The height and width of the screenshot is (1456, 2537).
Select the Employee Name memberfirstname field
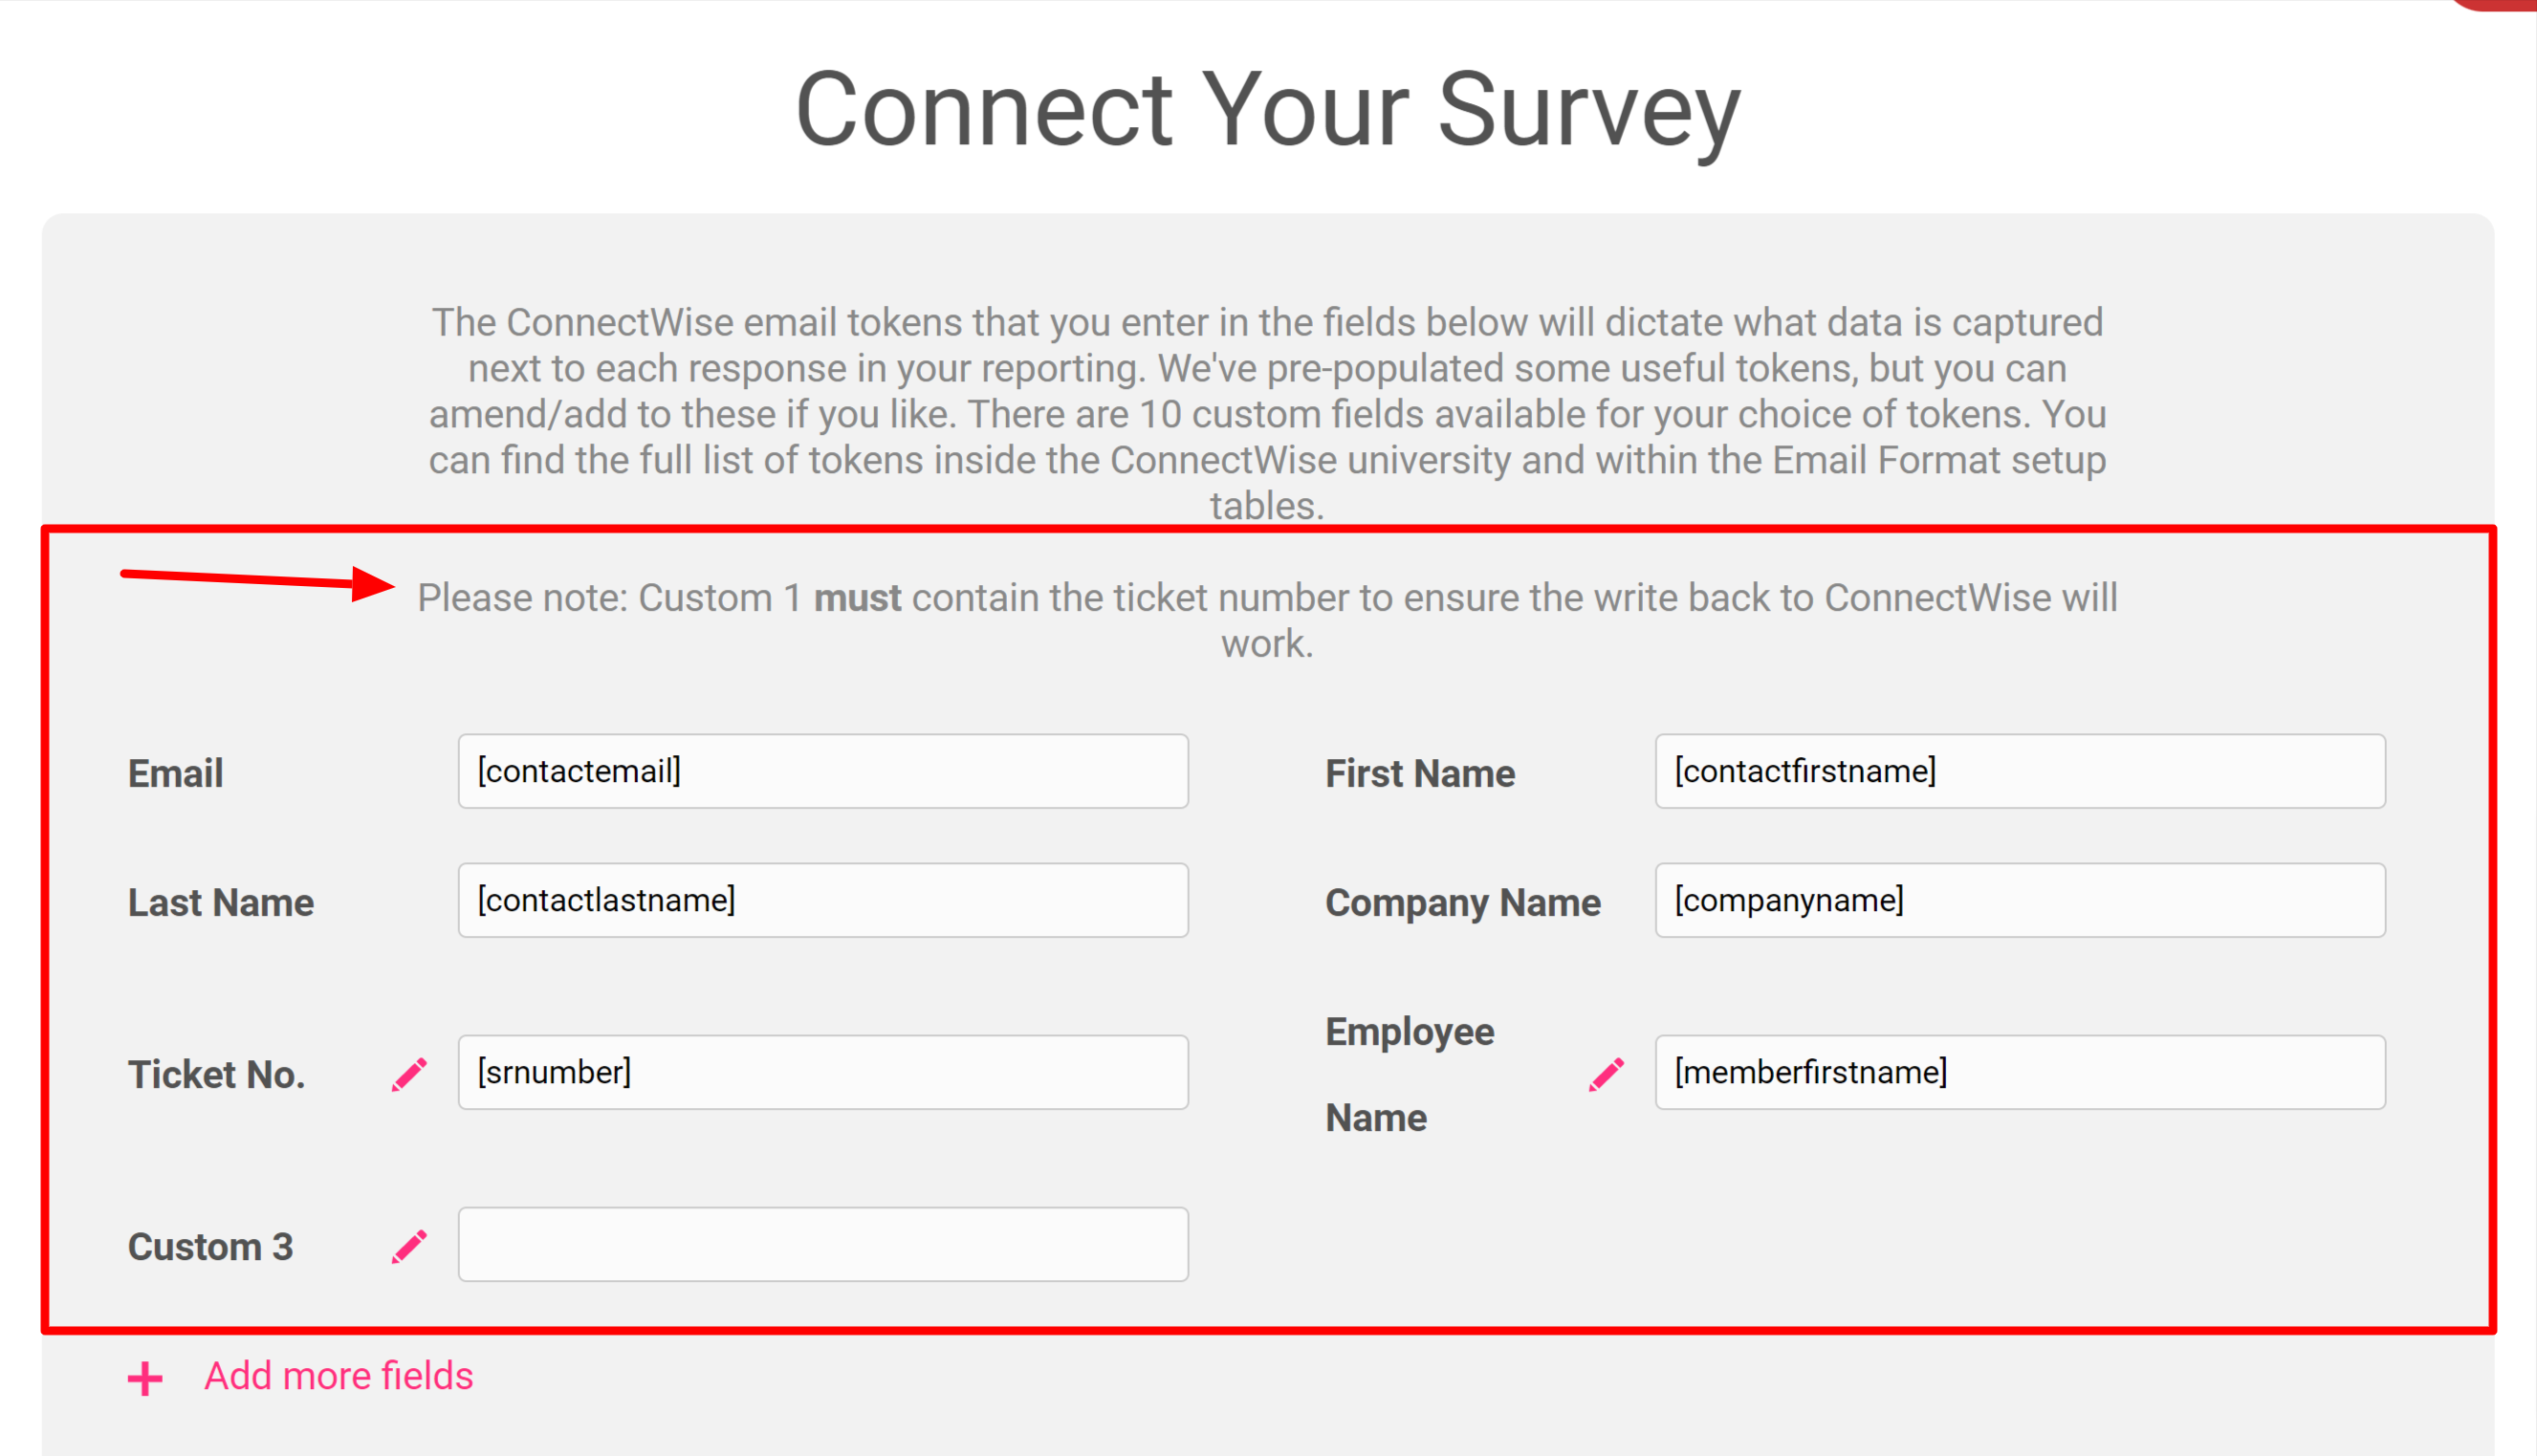[2020, 1072]
